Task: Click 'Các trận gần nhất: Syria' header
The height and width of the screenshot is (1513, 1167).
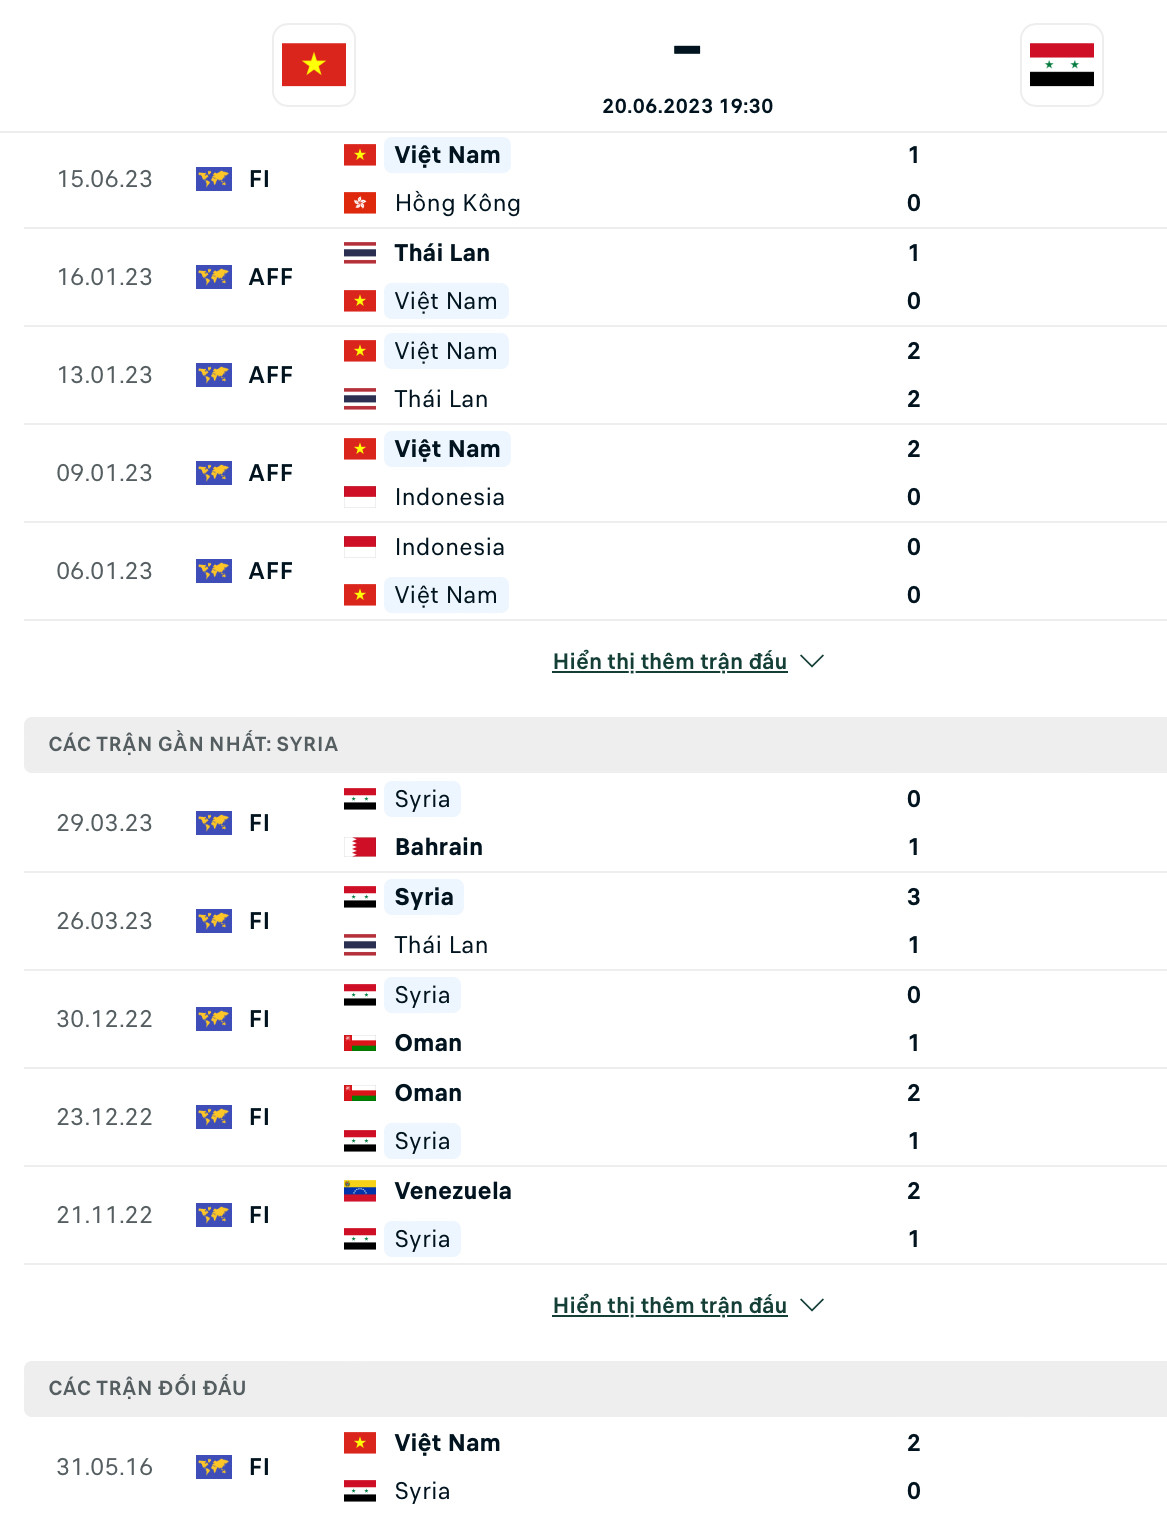Action: [x=193, y=744]
